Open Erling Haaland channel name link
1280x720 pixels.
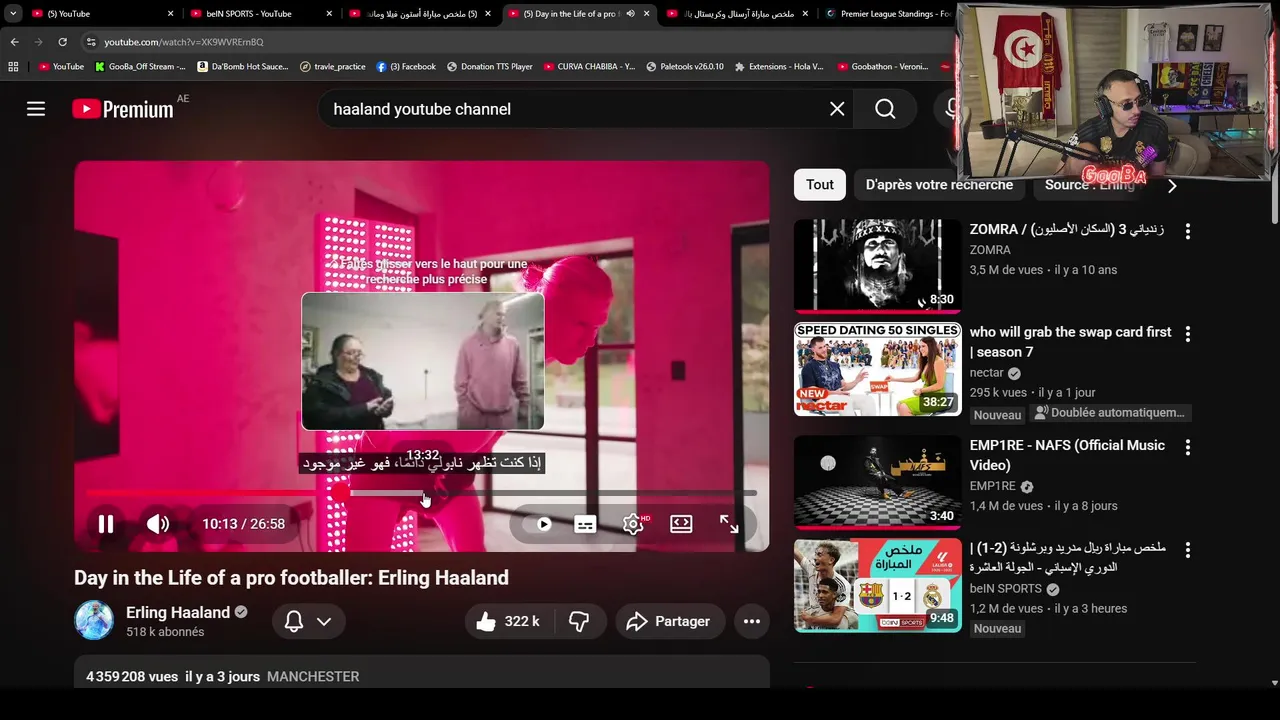[178, 612]
